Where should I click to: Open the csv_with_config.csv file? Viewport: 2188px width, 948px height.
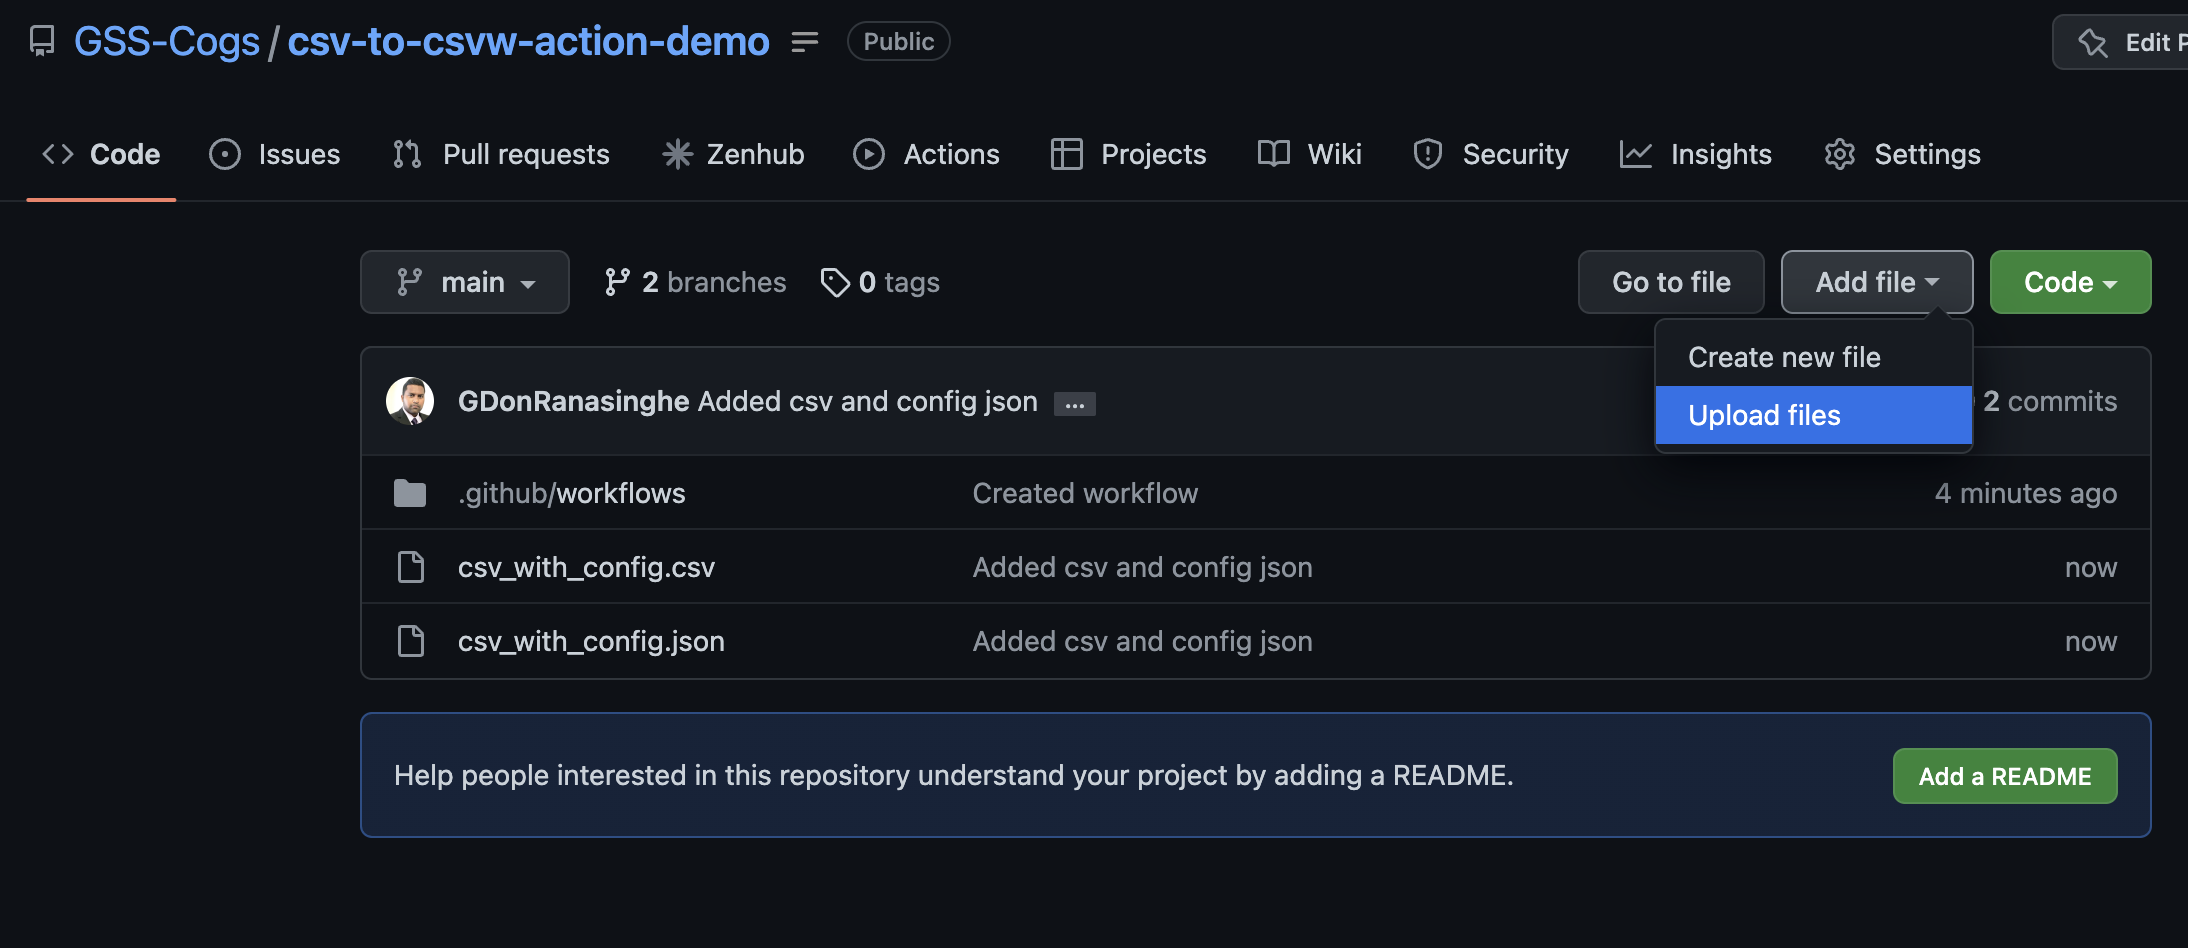pos(586,567)
